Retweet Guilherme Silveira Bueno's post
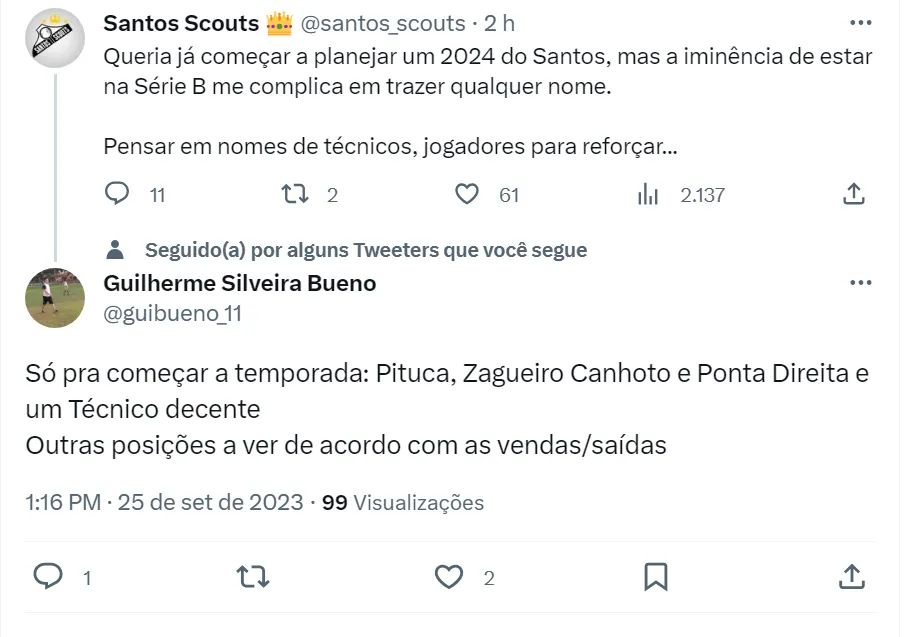This screenshot has width=916, height=637. click(x=251, y=576)
